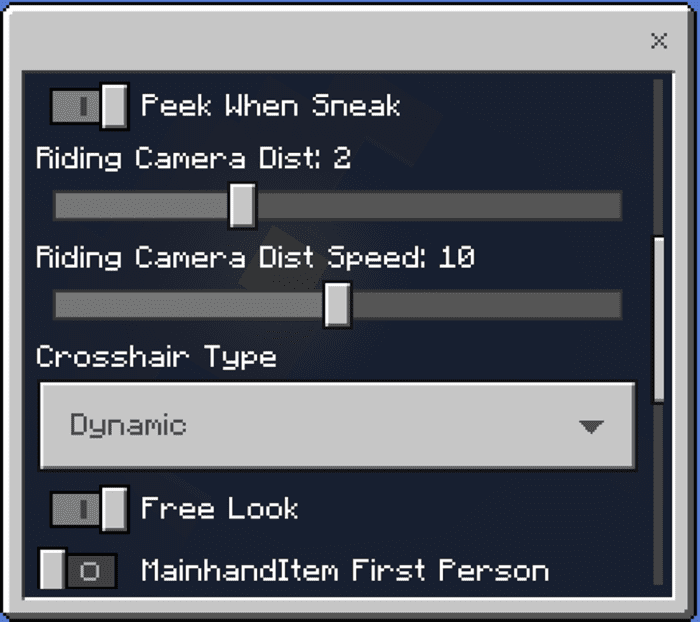
Task: Click the dropdown arrow beside Dynamic
Action: (x=591, y=426)
